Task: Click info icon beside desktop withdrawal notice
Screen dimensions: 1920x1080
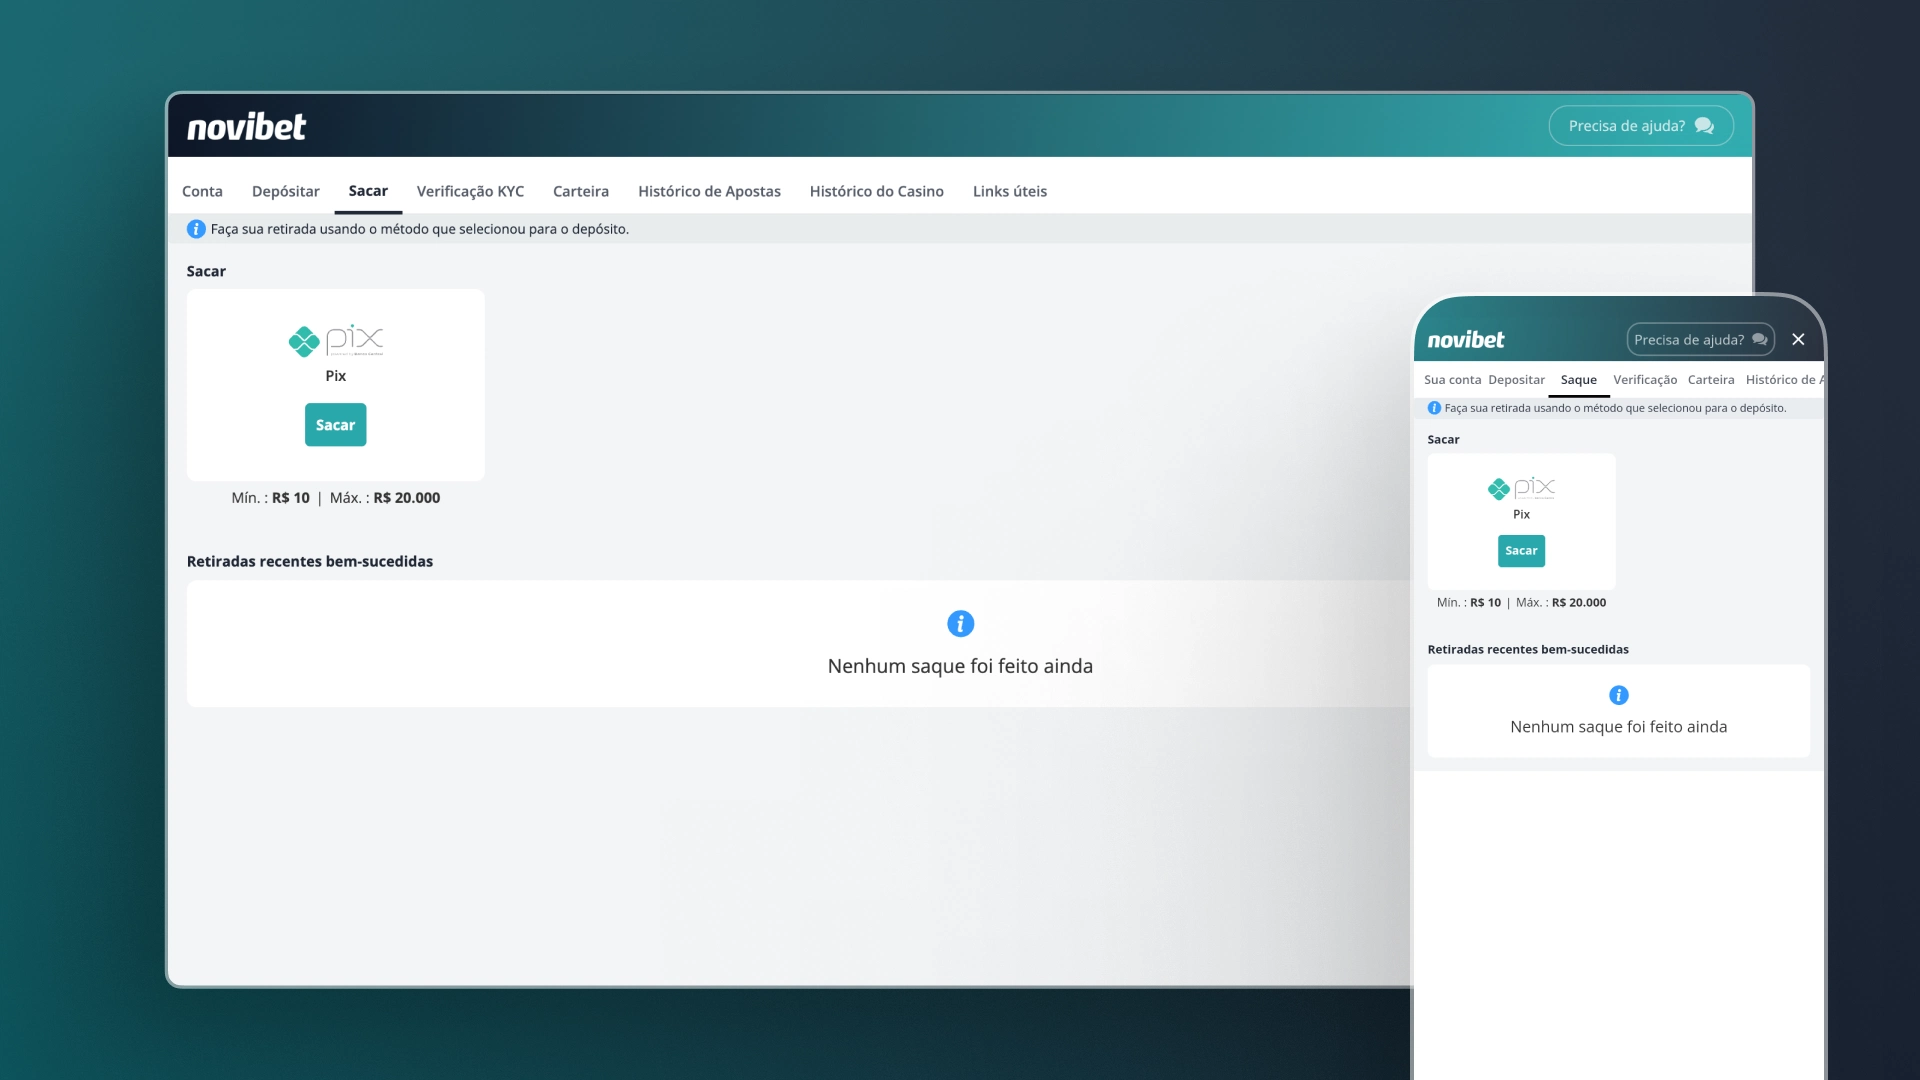Action: click(196, 229)
